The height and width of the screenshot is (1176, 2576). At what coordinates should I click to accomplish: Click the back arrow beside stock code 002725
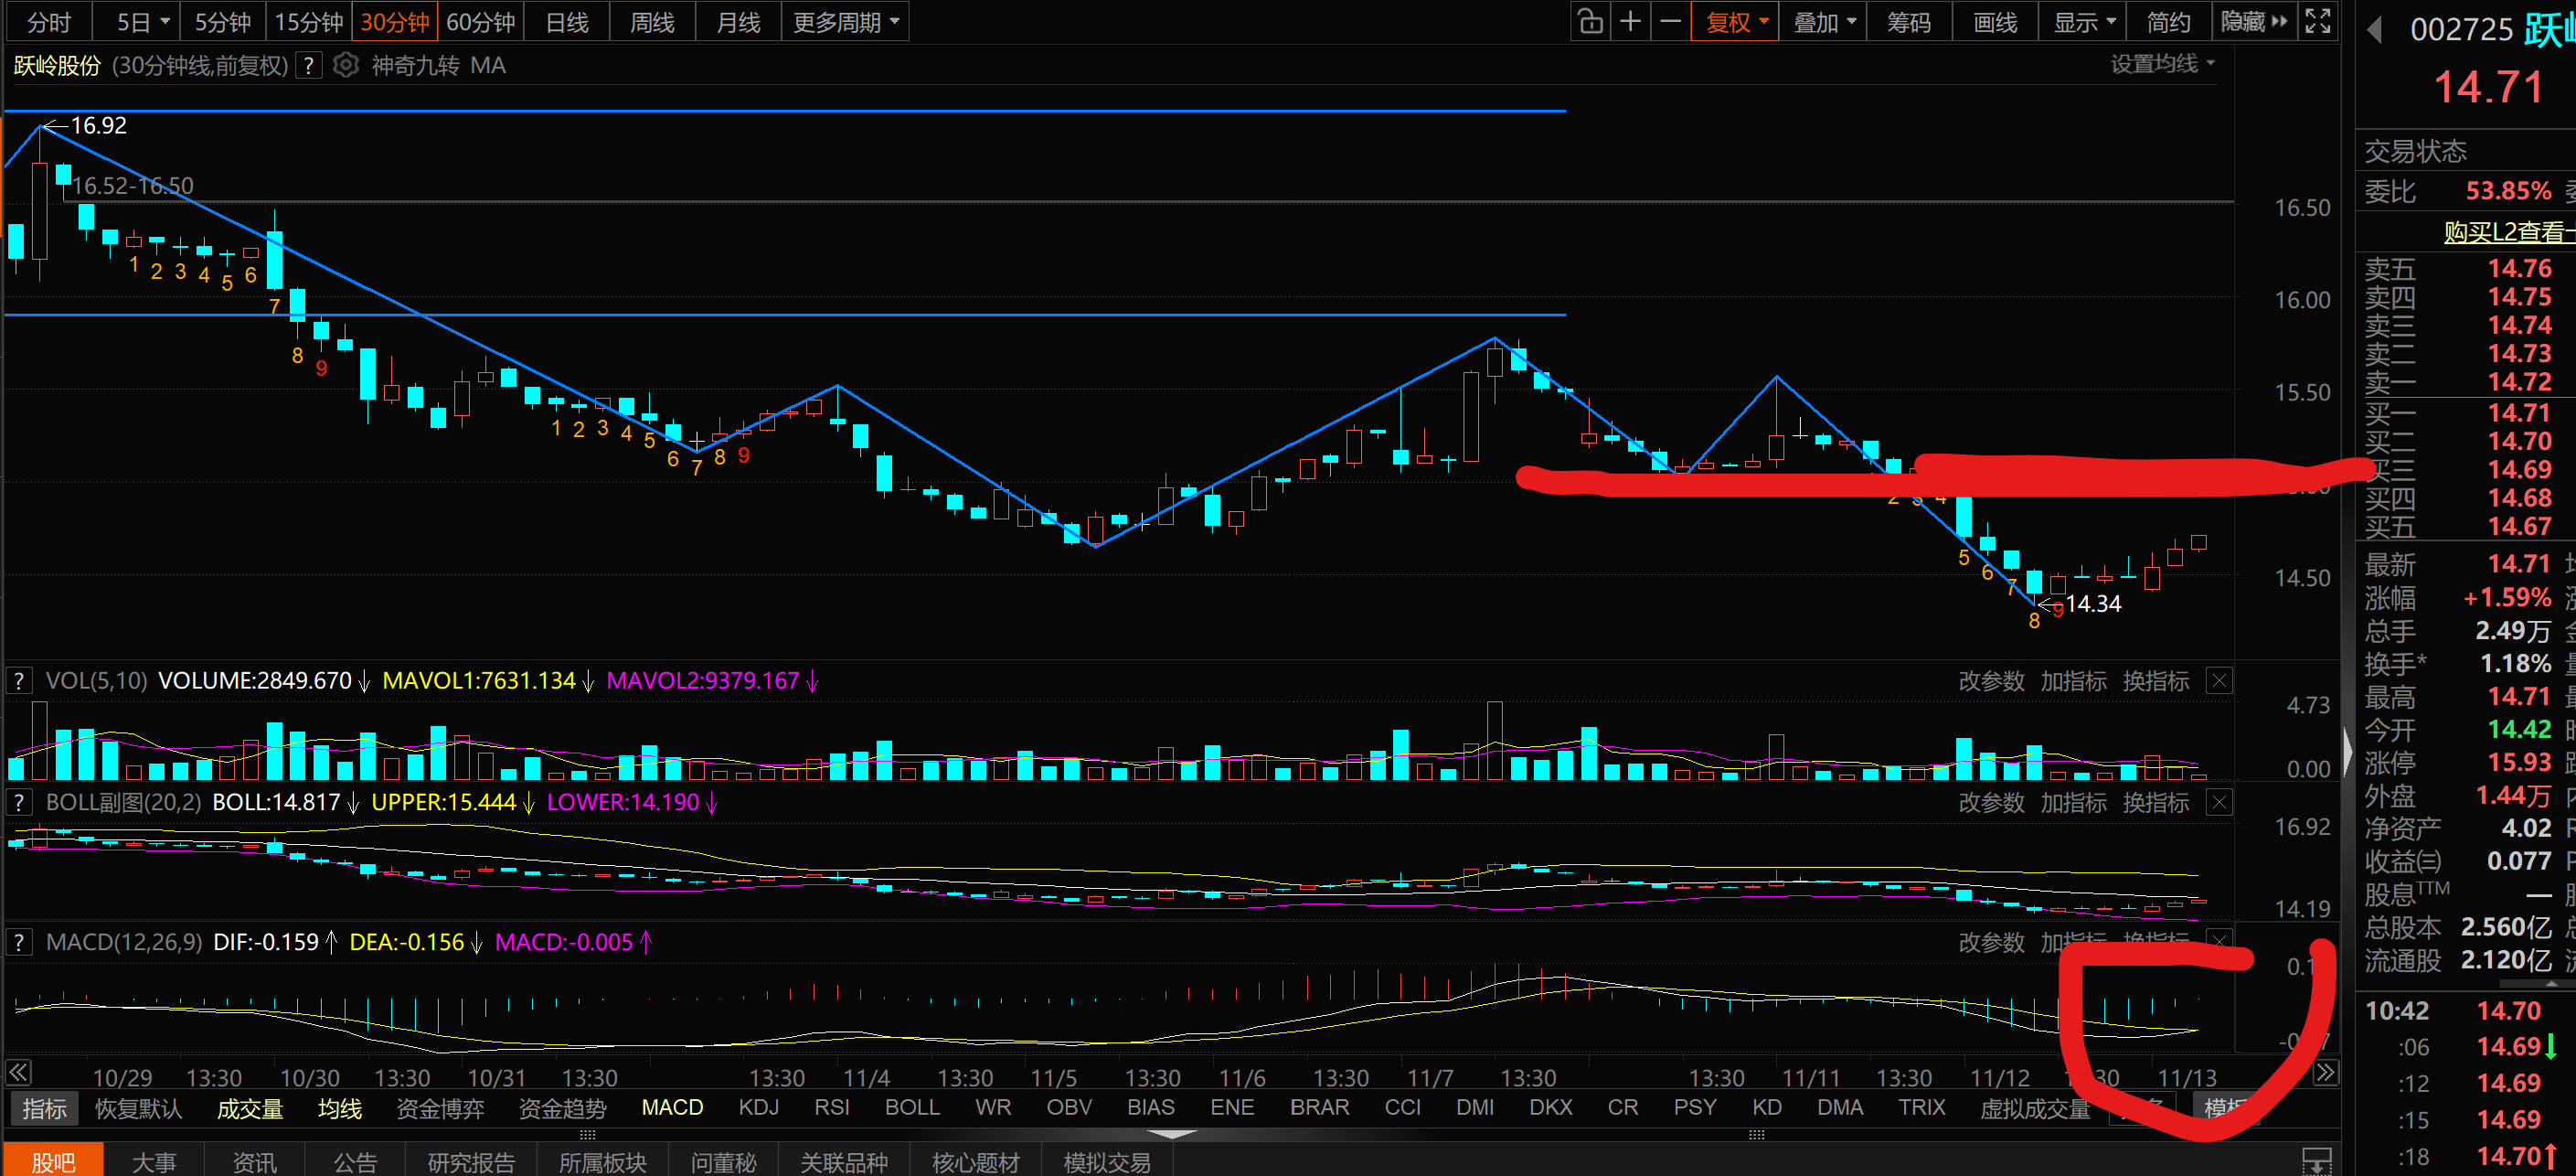click(2374, 30)
